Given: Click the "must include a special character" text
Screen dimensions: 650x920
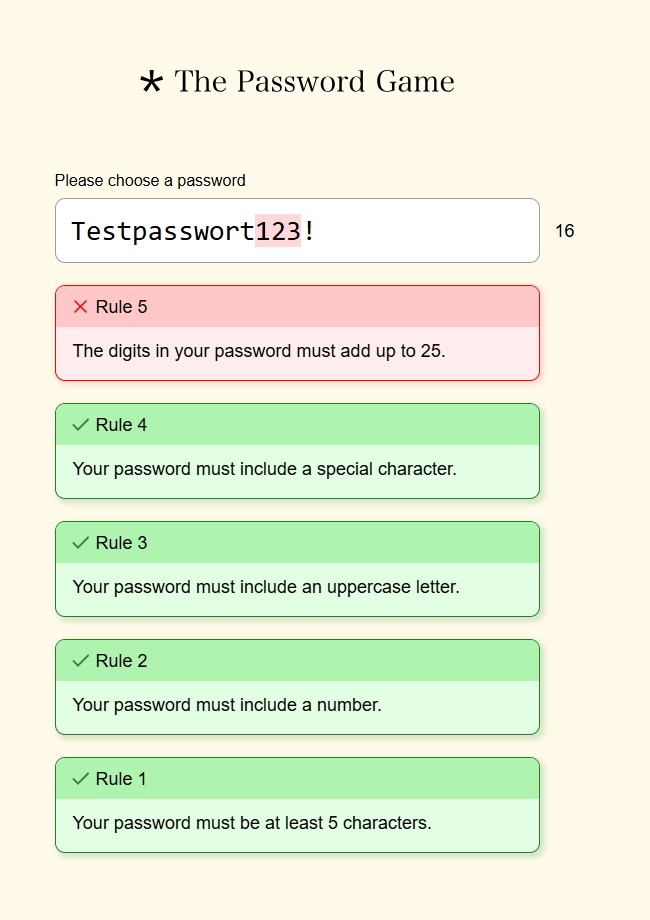Looking at the screenshot, I should pyautogui.click(x=264, y=469).
